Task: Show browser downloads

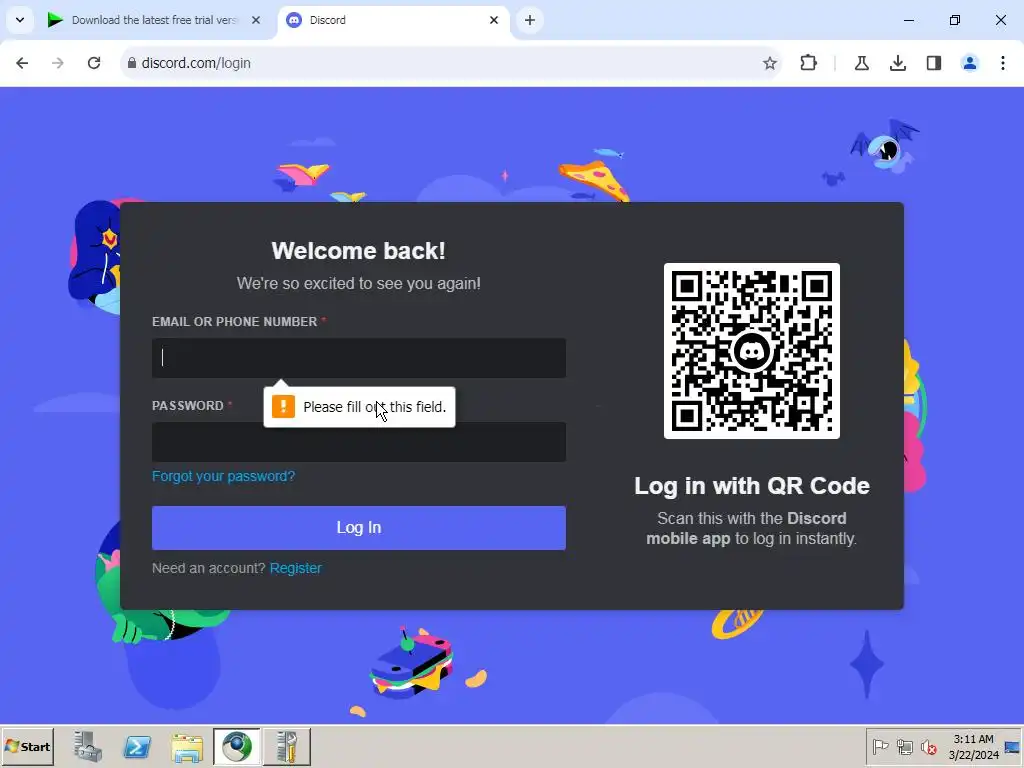Action: [898, 63]
